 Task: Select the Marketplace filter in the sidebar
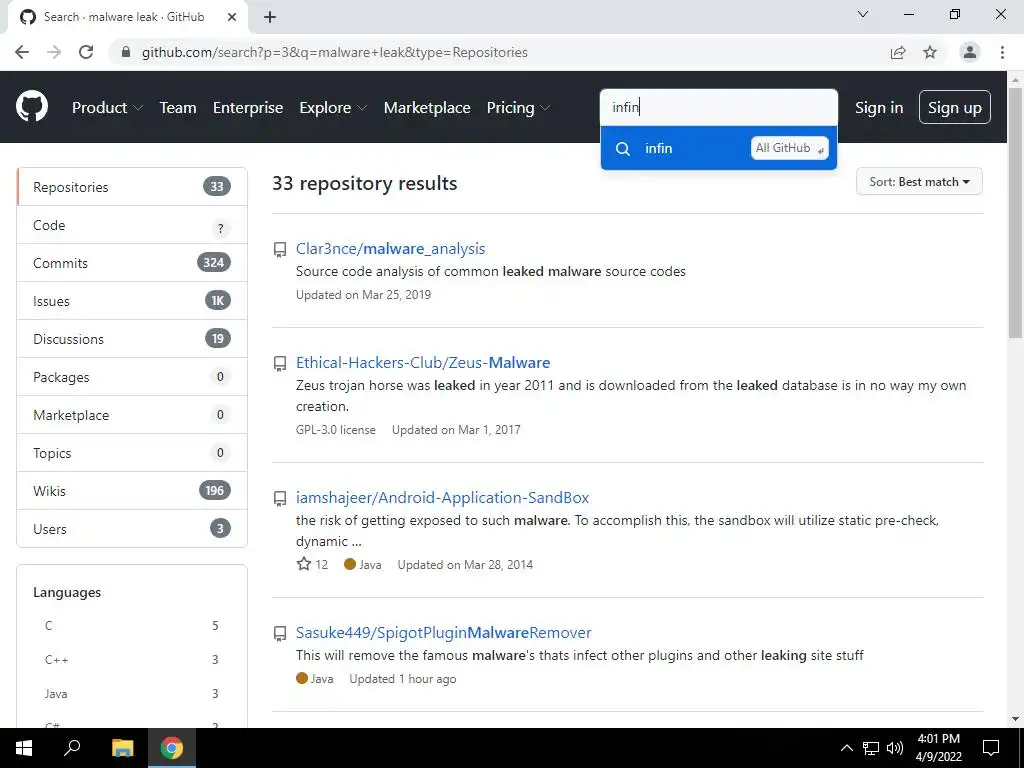pos(132,415)
